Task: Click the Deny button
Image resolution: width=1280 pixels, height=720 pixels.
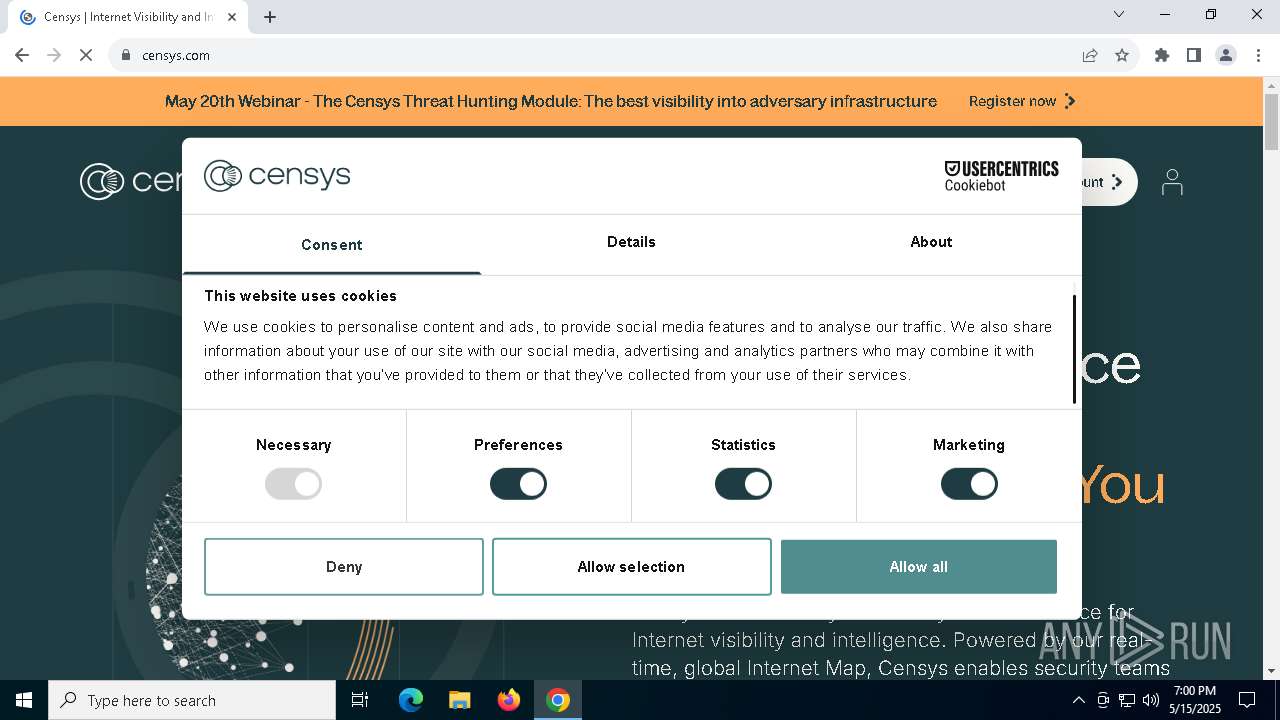Action: coord(344,567)
